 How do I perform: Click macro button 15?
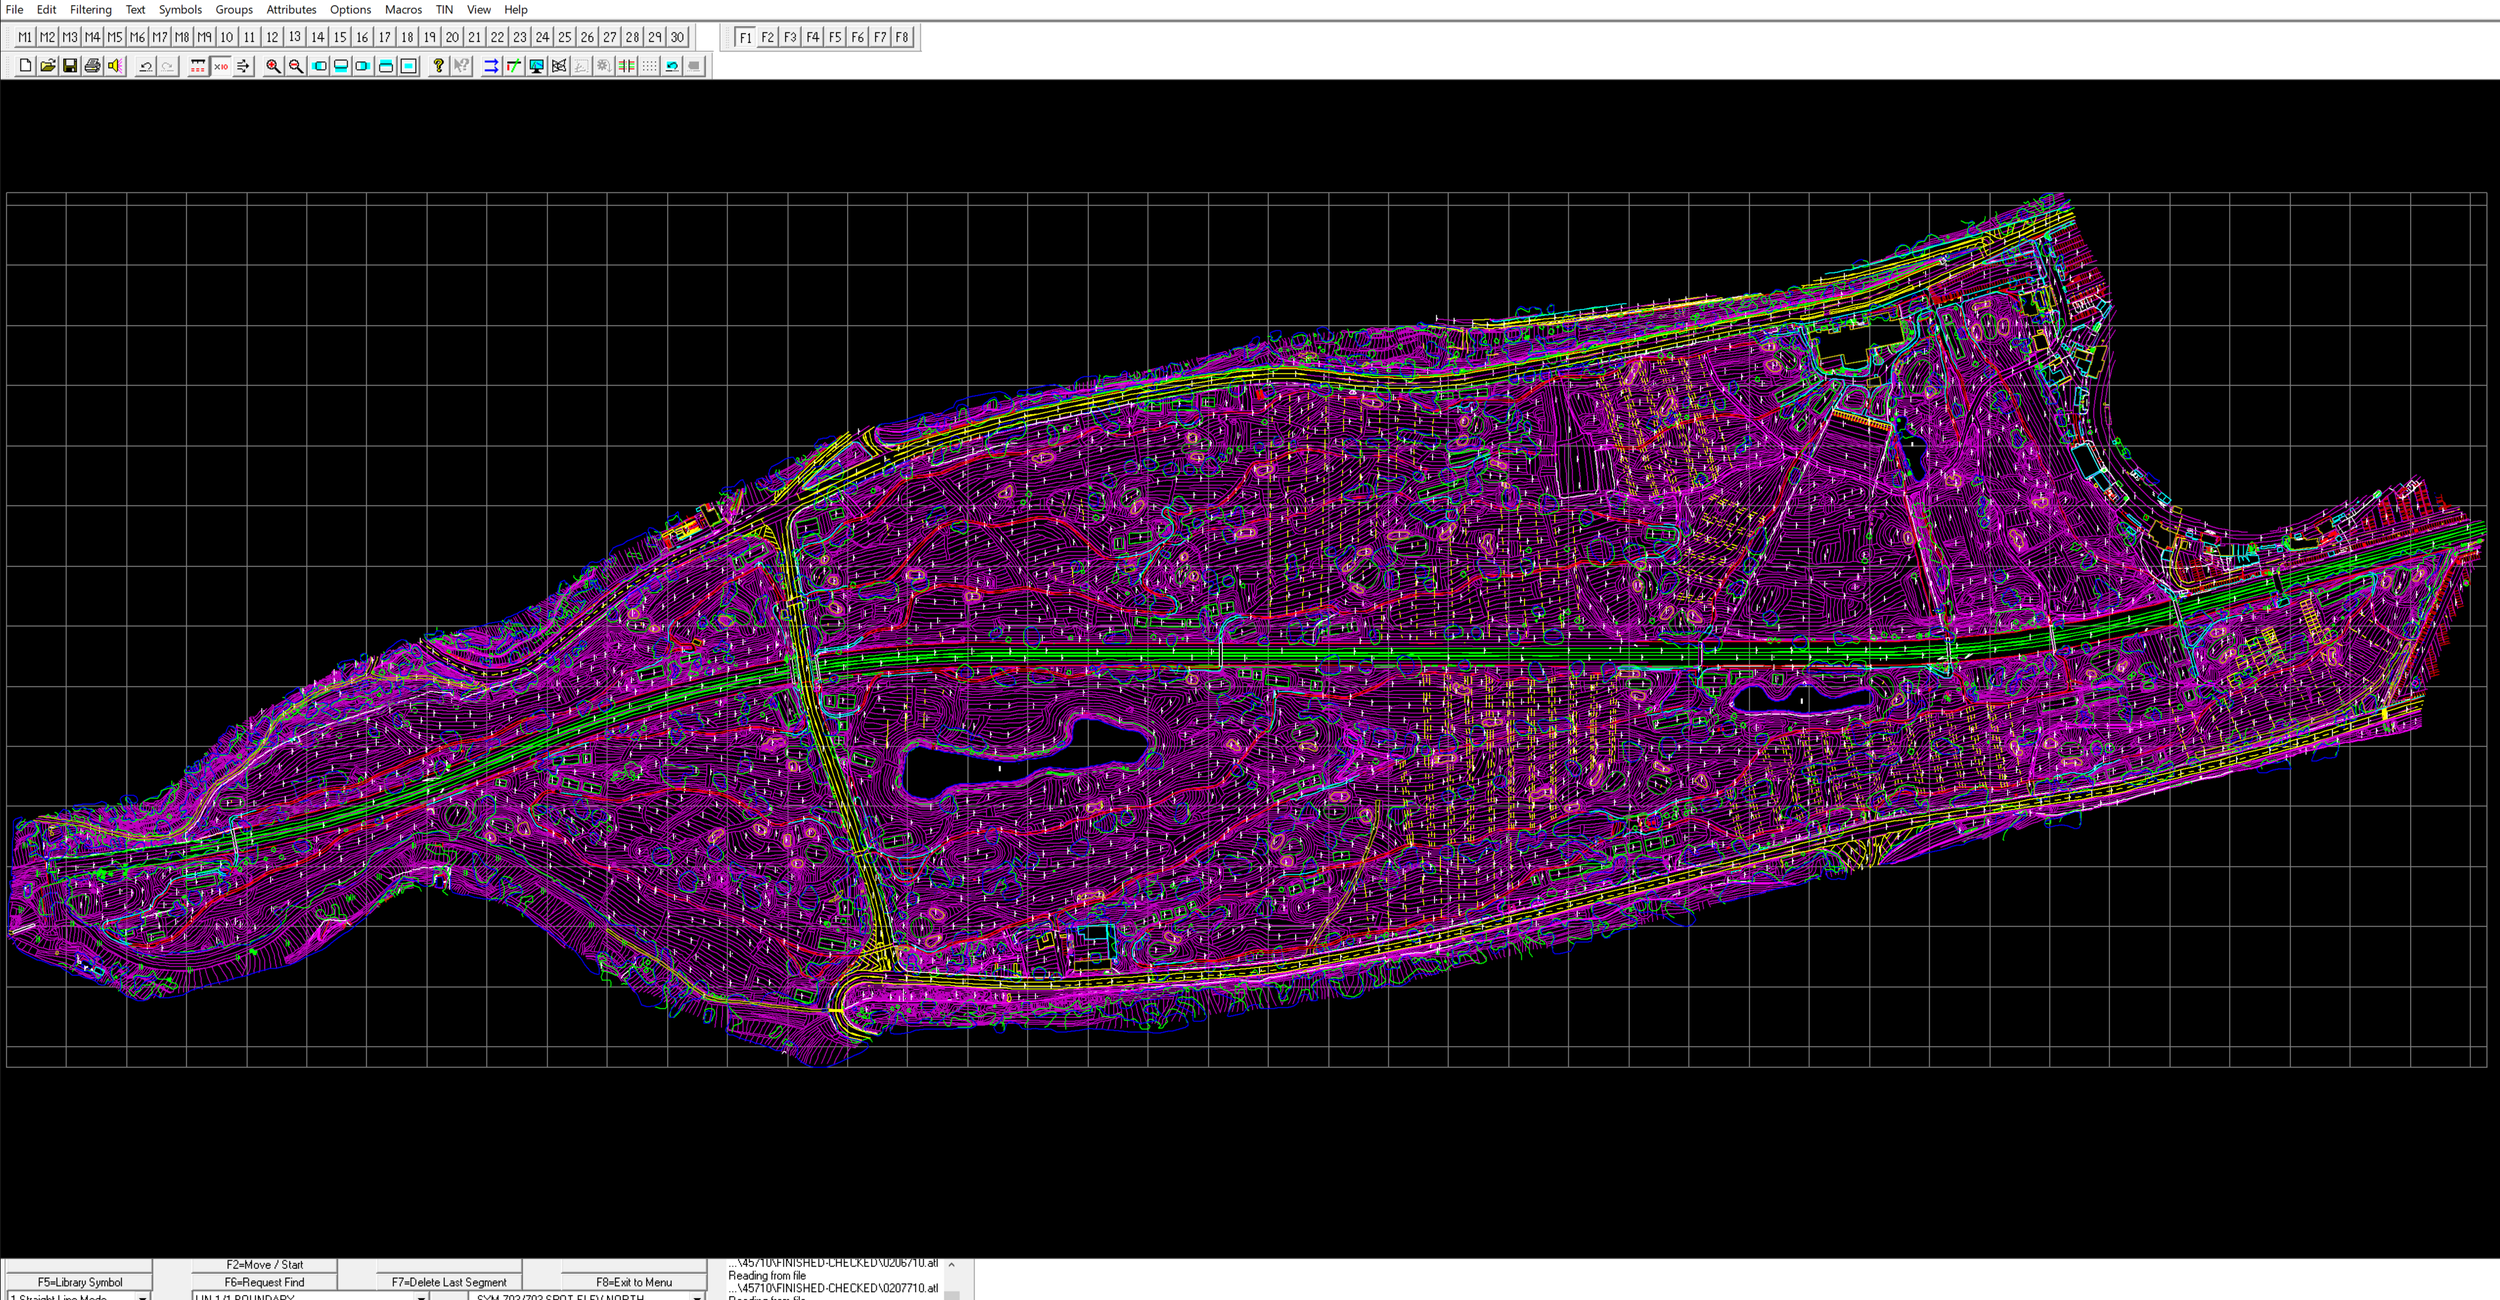click(x=340, y=37)
